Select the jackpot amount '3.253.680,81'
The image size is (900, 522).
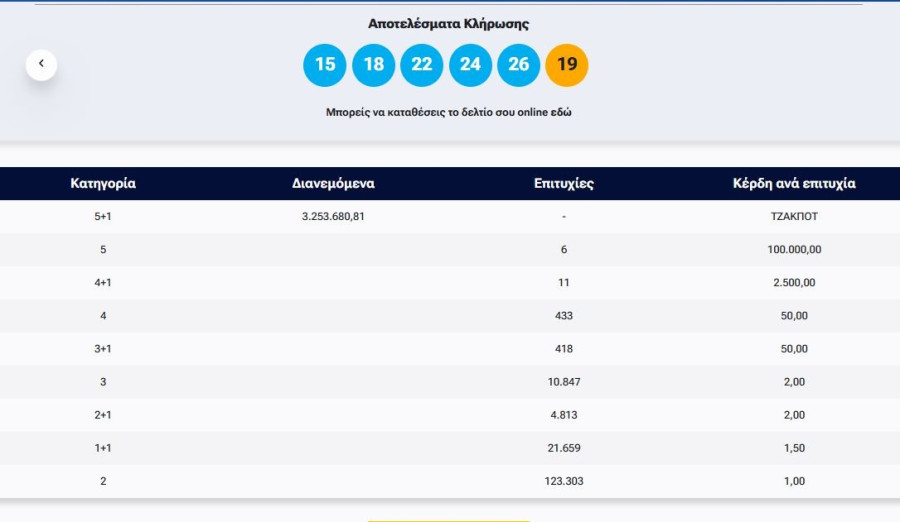tap(333, 216)
